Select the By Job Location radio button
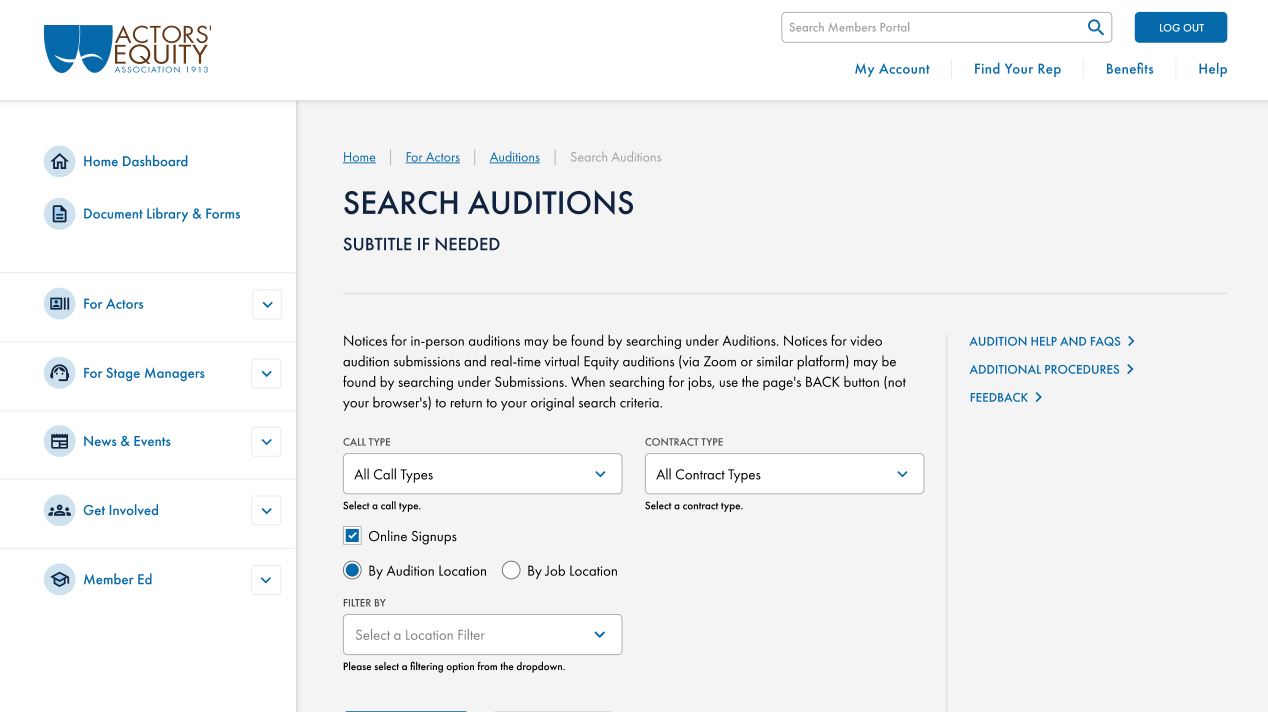The width and height of the screenshot is (1268, 712). (511, 570)
